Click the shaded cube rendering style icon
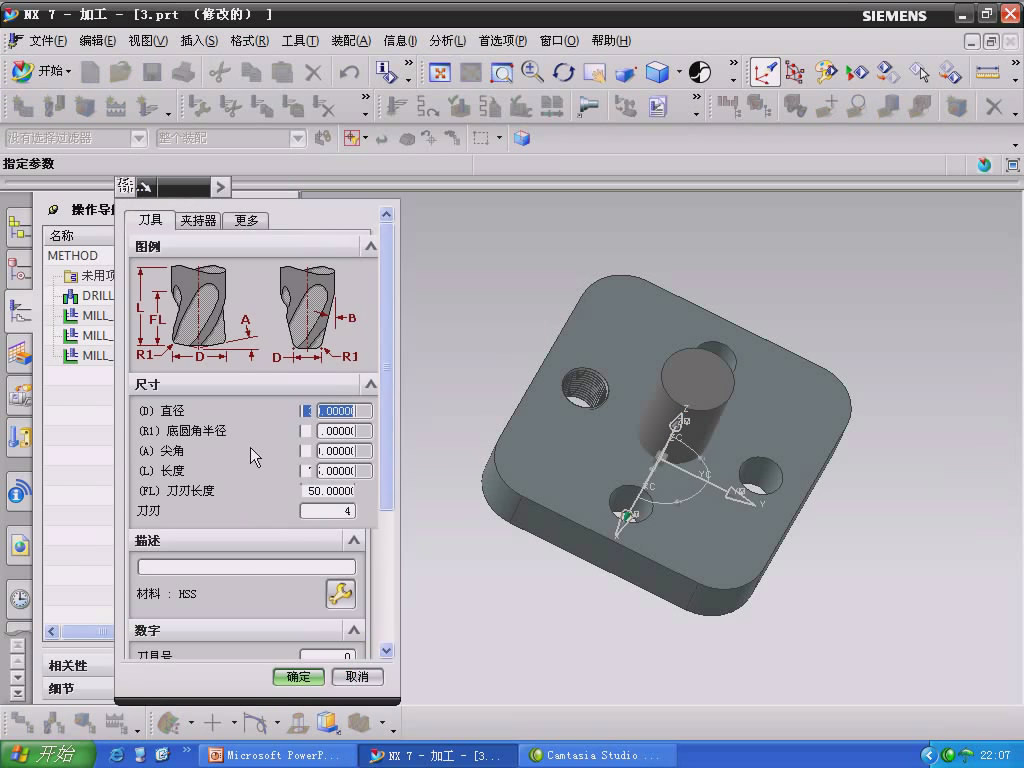The height and width of the screenshot is (768, 1024). click(657, 72)
